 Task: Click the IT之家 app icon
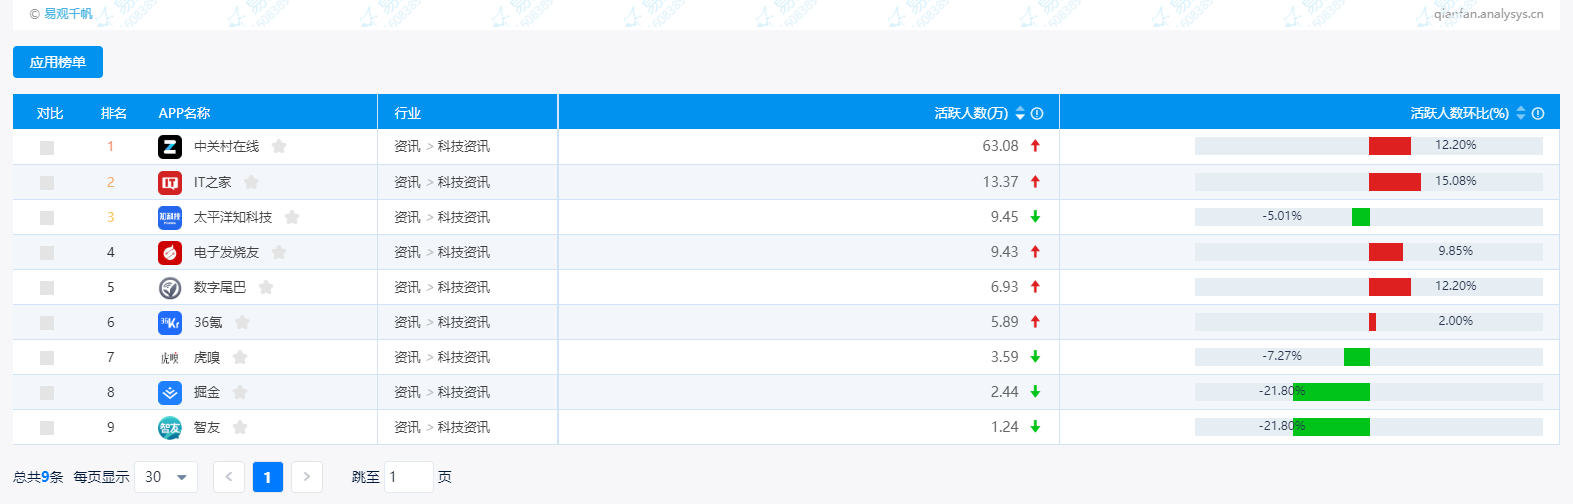[x=170, y=182]
